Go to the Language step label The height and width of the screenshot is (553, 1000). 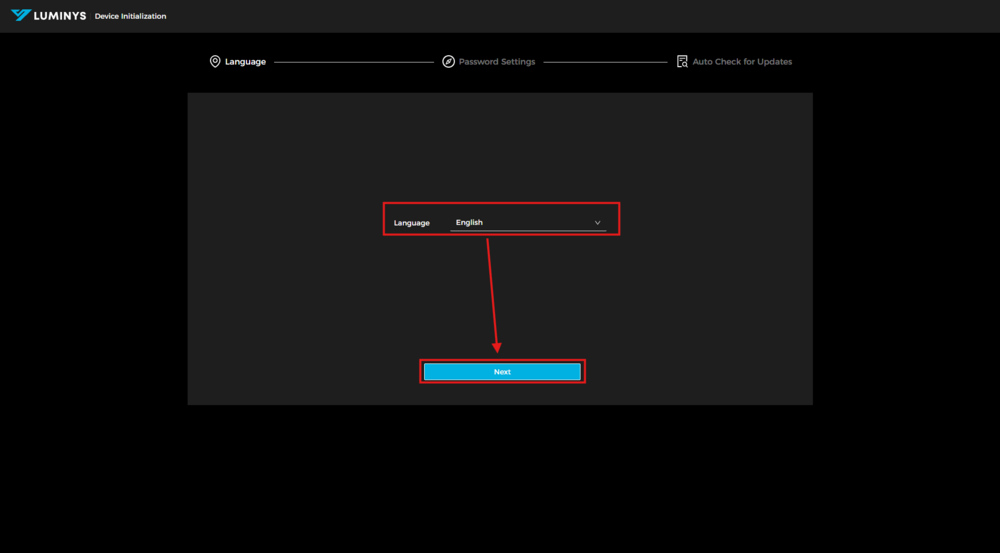(x=245, y=62)
